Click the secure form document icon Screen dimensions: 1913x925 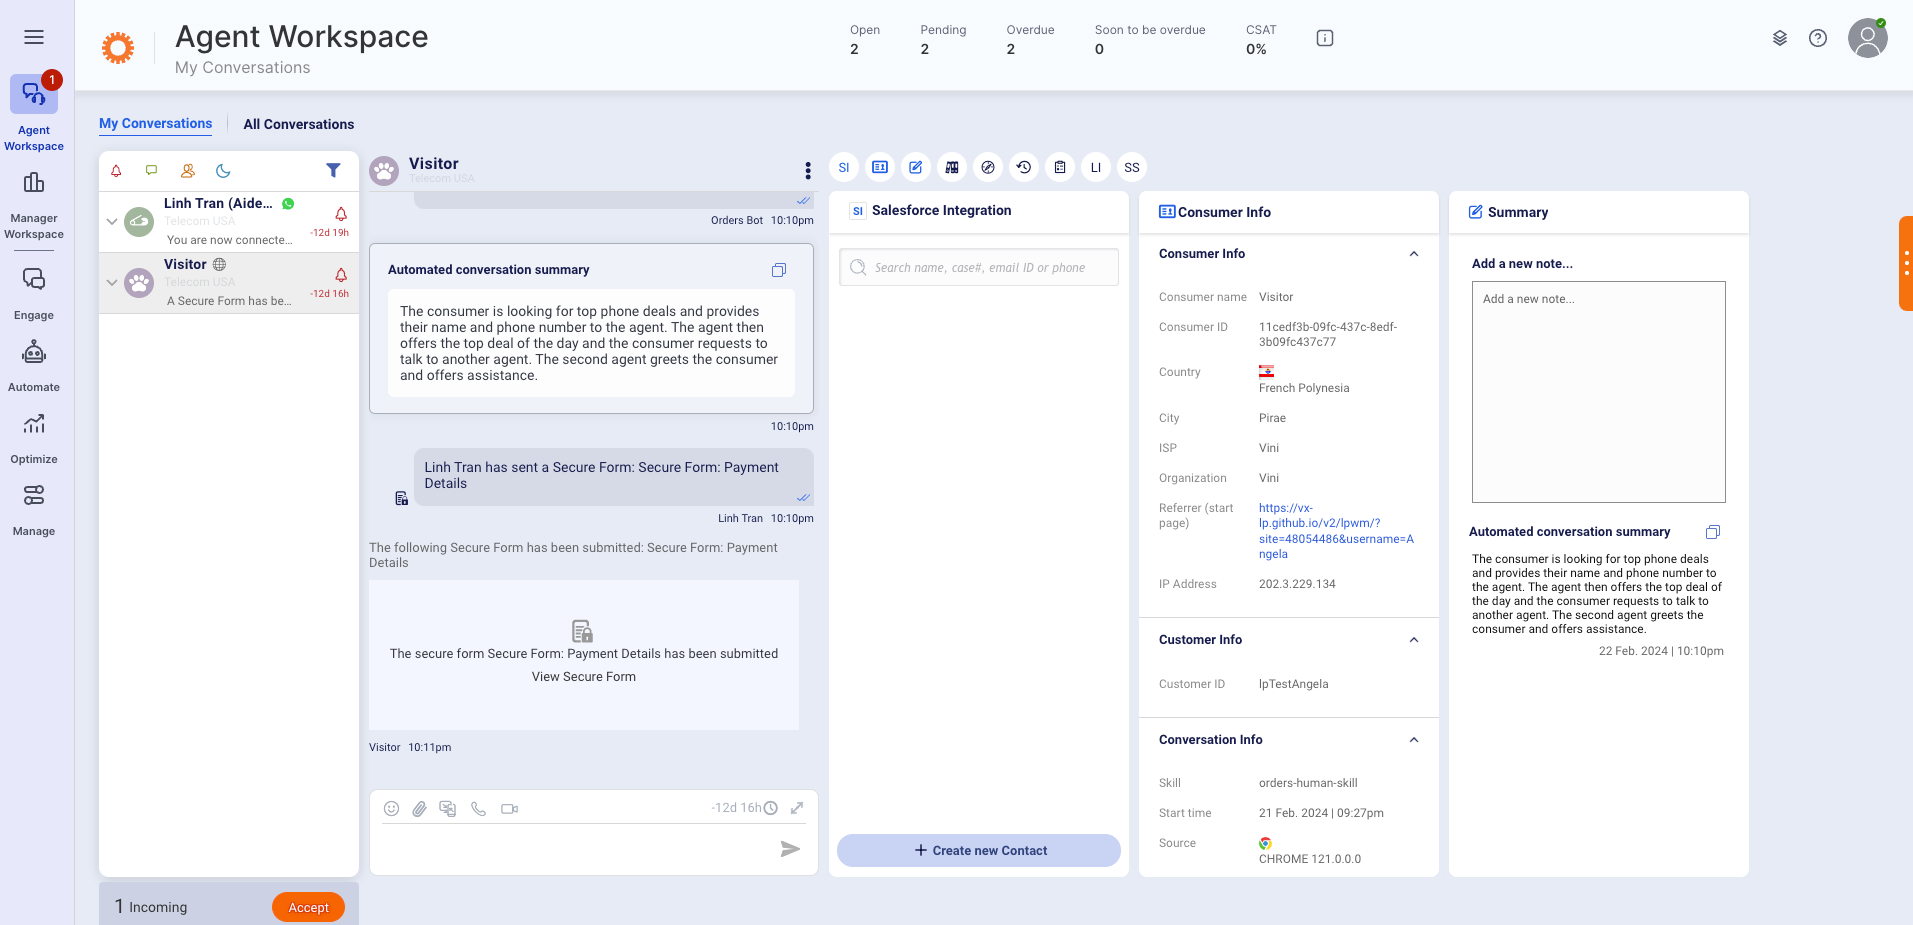pos(582,631)
